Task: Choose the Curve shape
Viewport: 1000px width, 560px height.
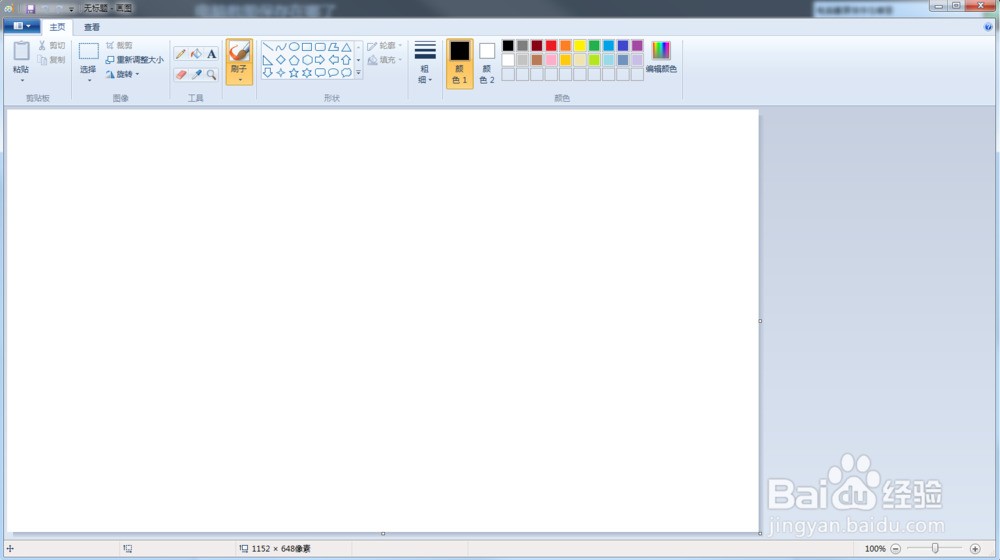Action: pyautogui.click(x=281, y=47)
